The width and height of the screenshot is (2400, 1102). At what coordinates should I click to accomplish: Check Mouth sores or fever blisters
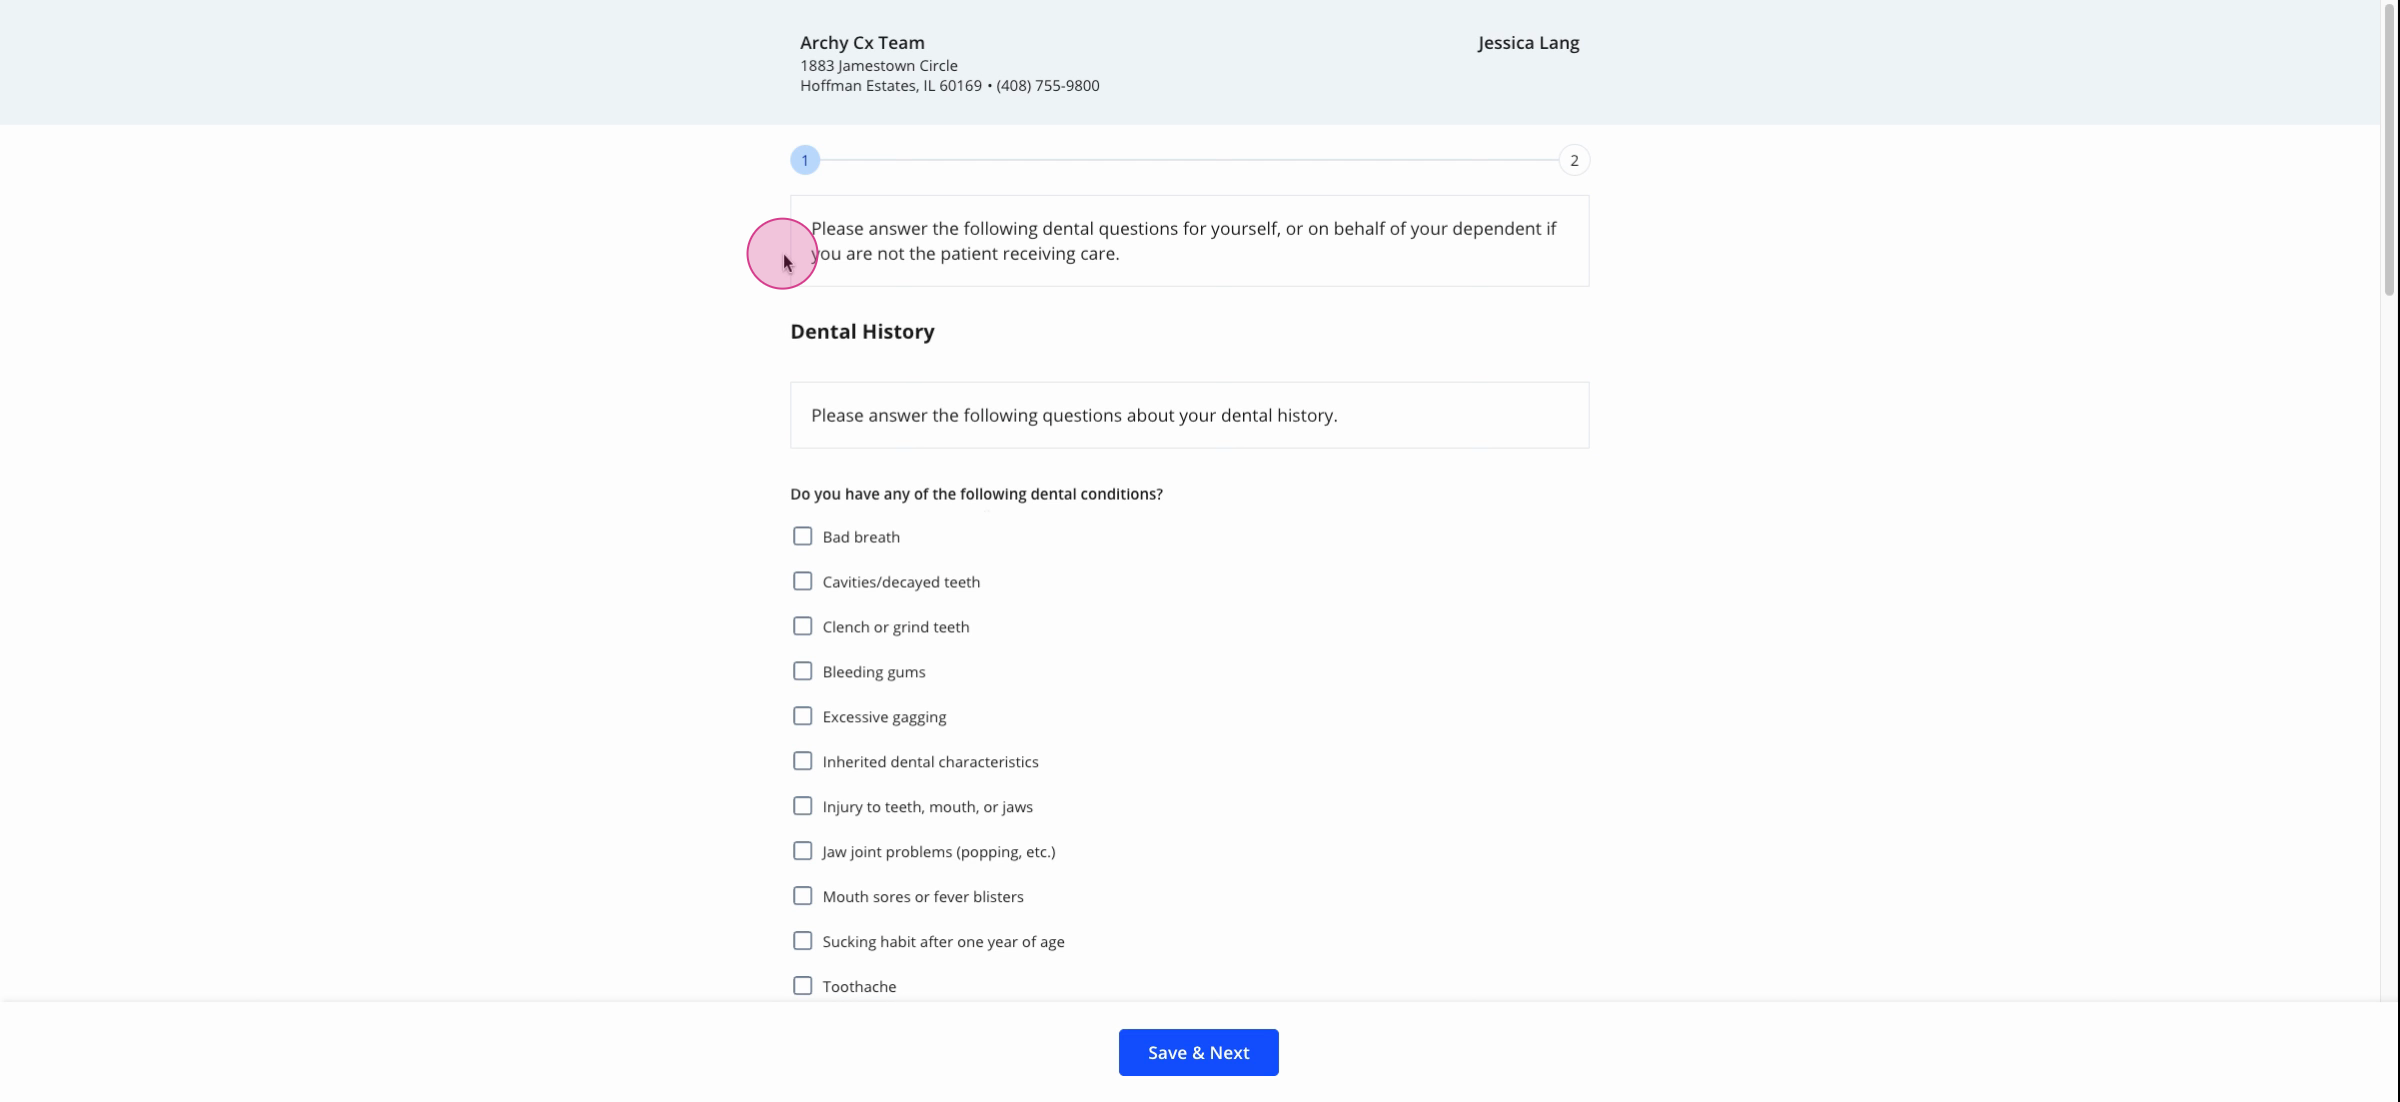802,897
